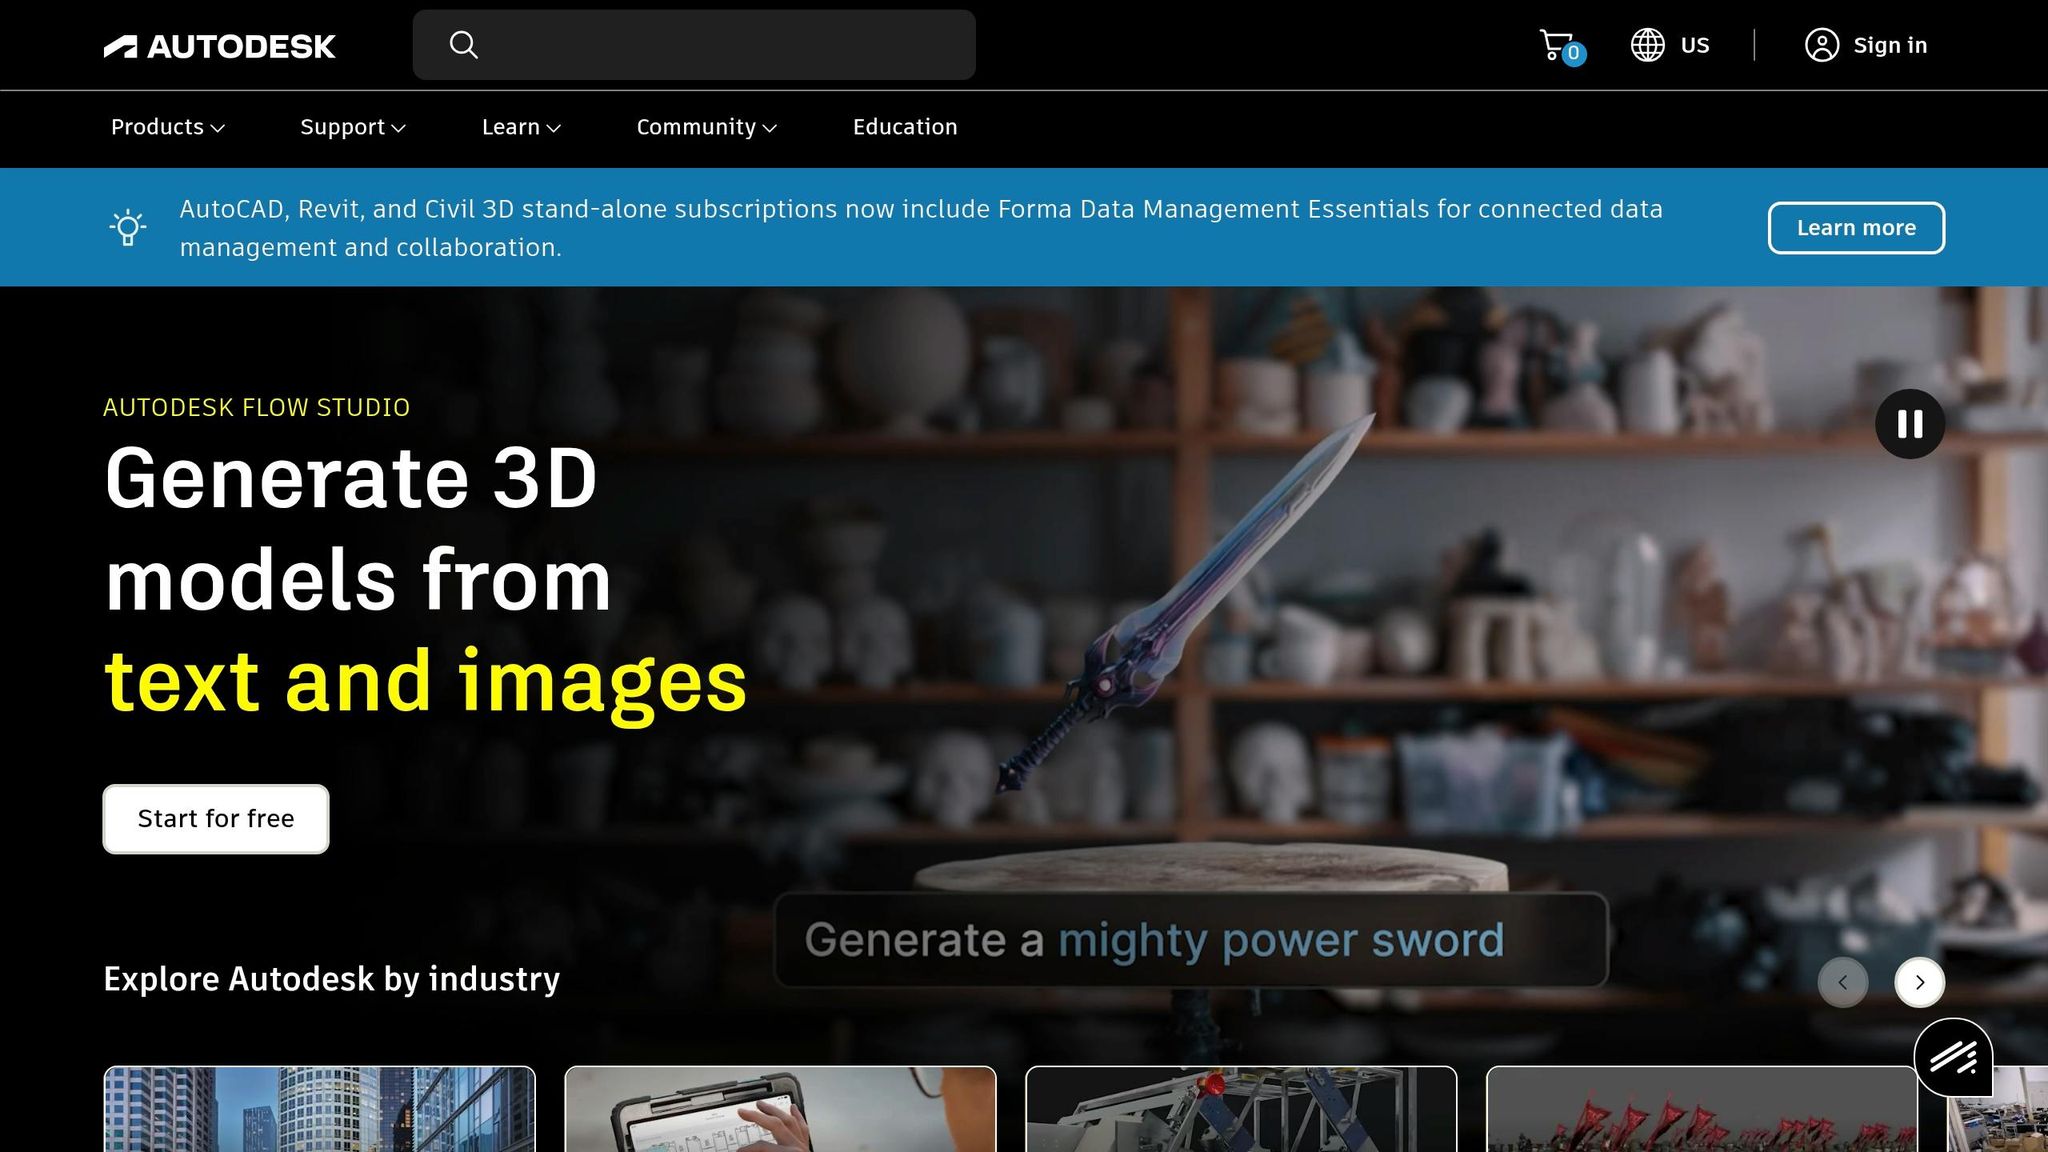Expand the Products dropdown
Screen dimensions: 2048x1152
click(x=167, y=127)
